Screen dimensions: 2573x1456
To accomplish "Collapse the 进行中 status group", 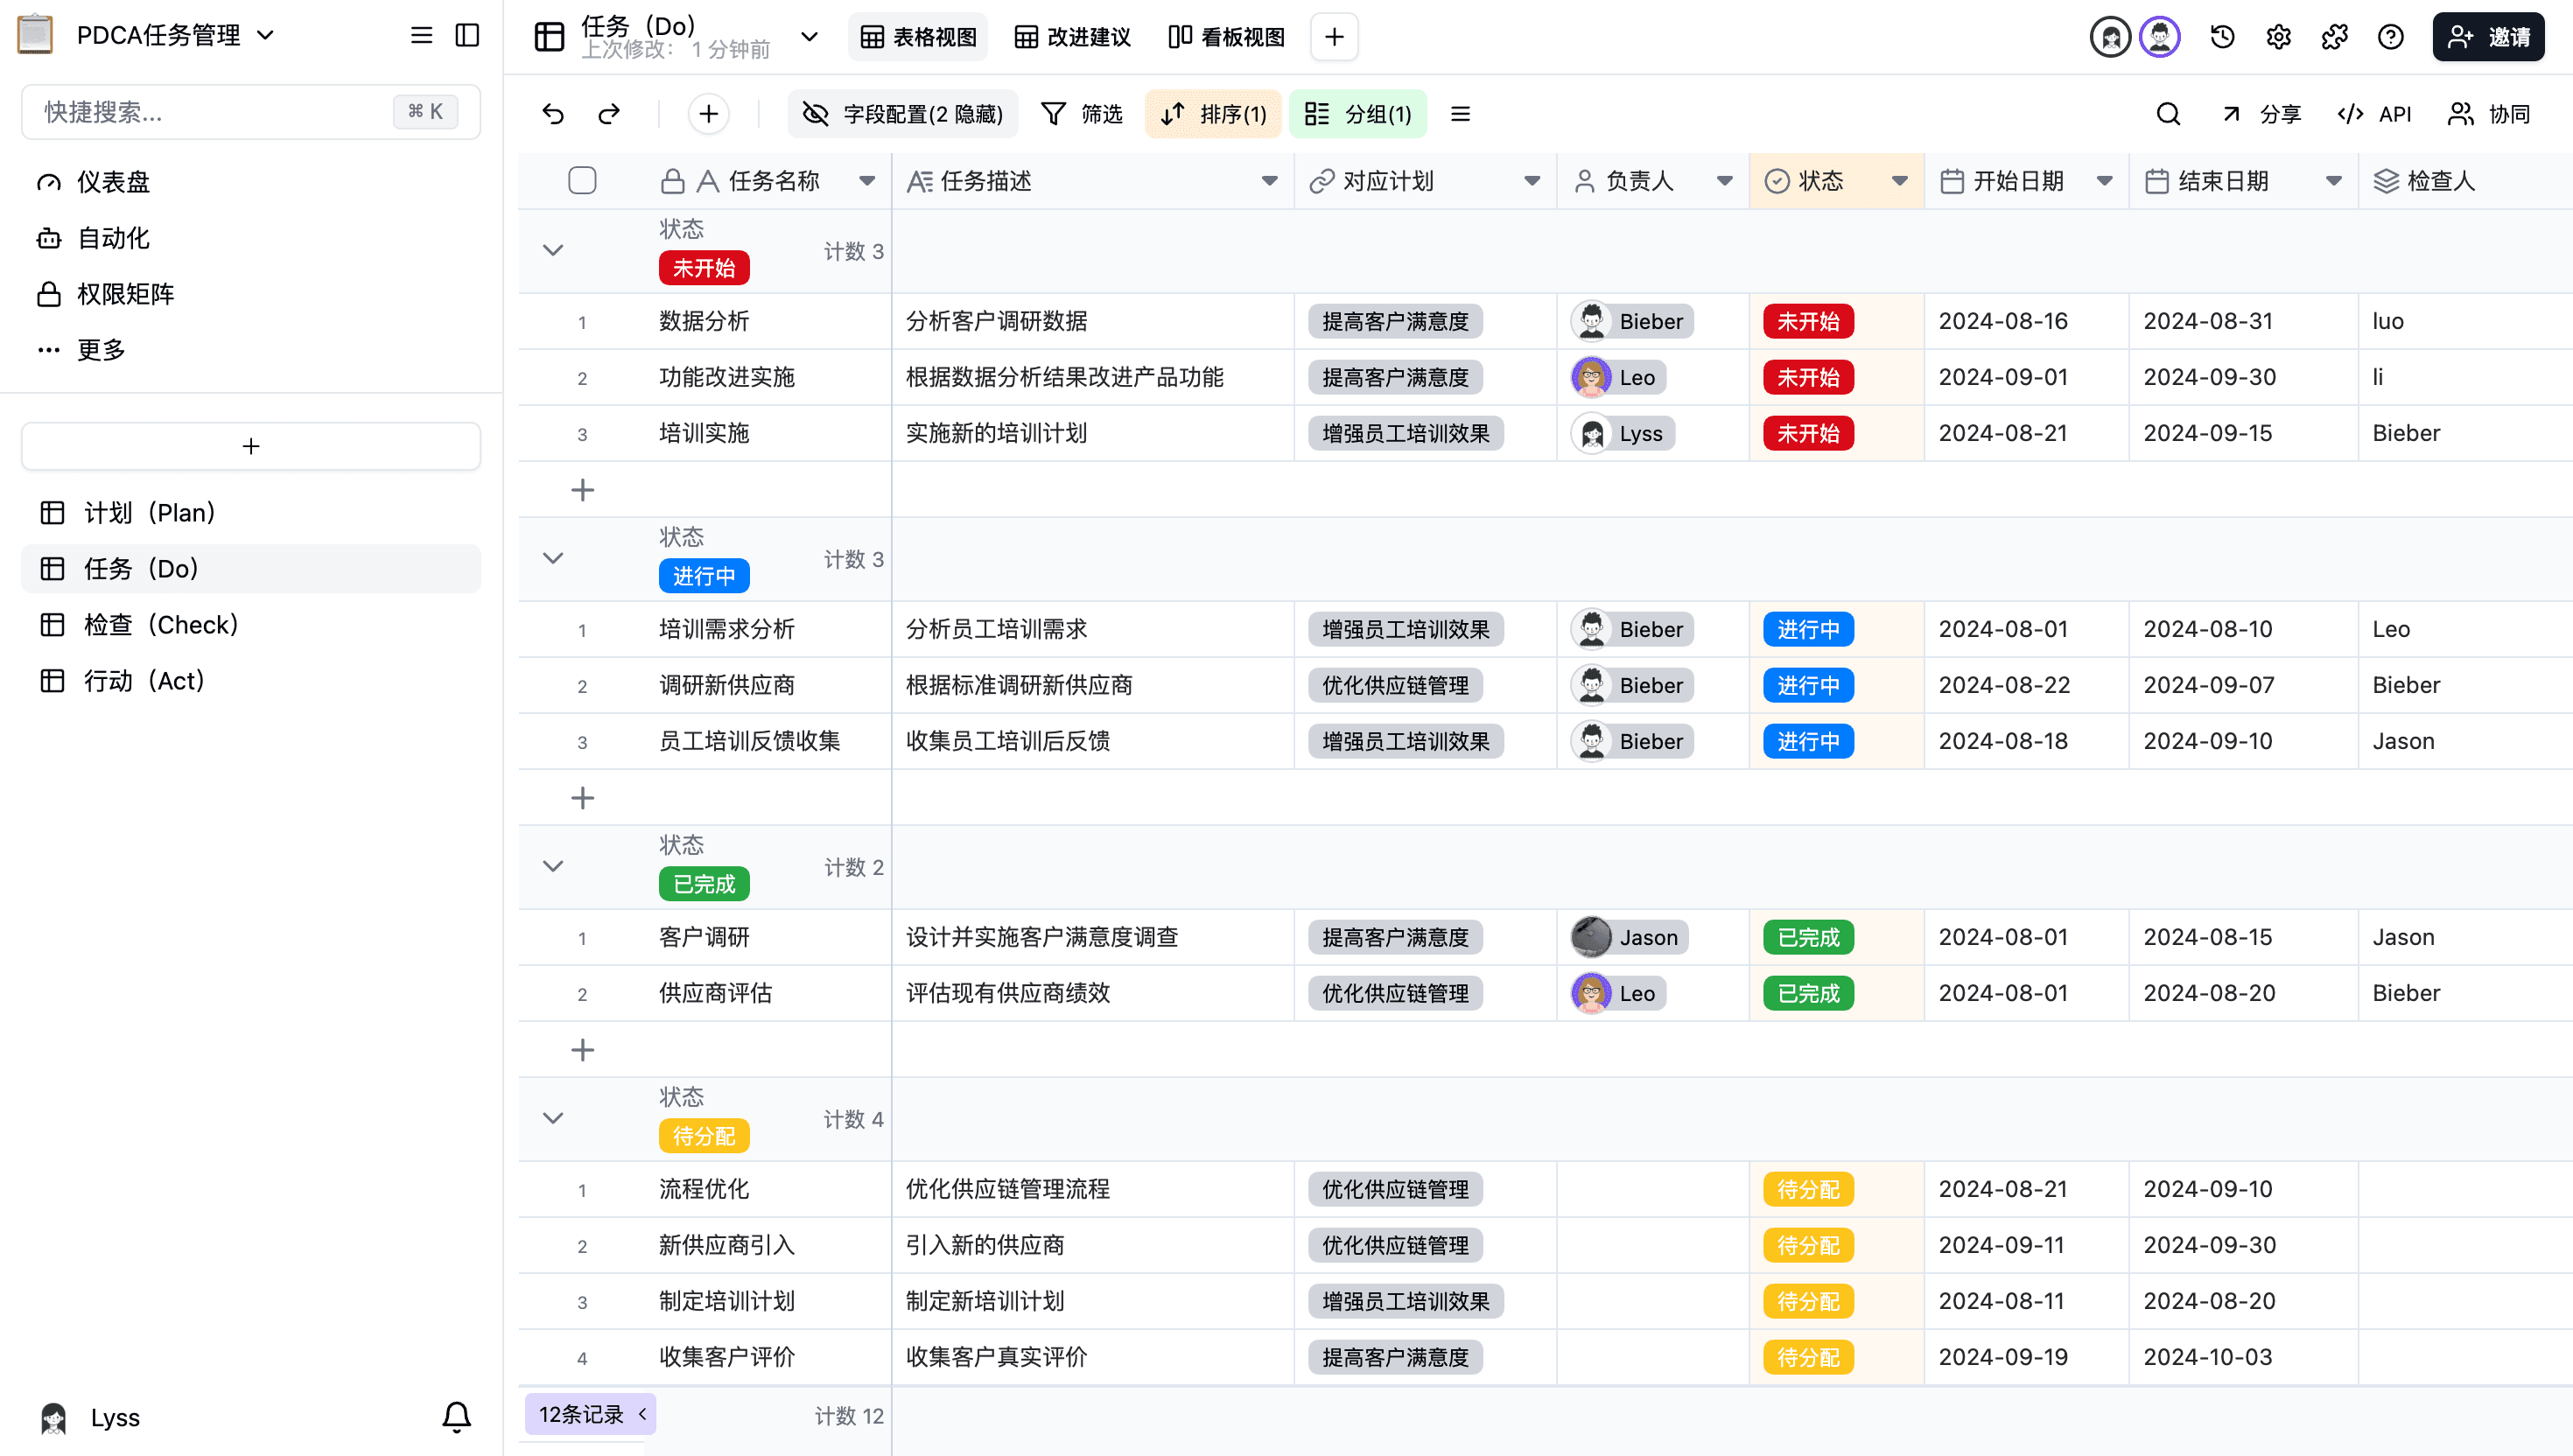I will [x=553, y=557].
